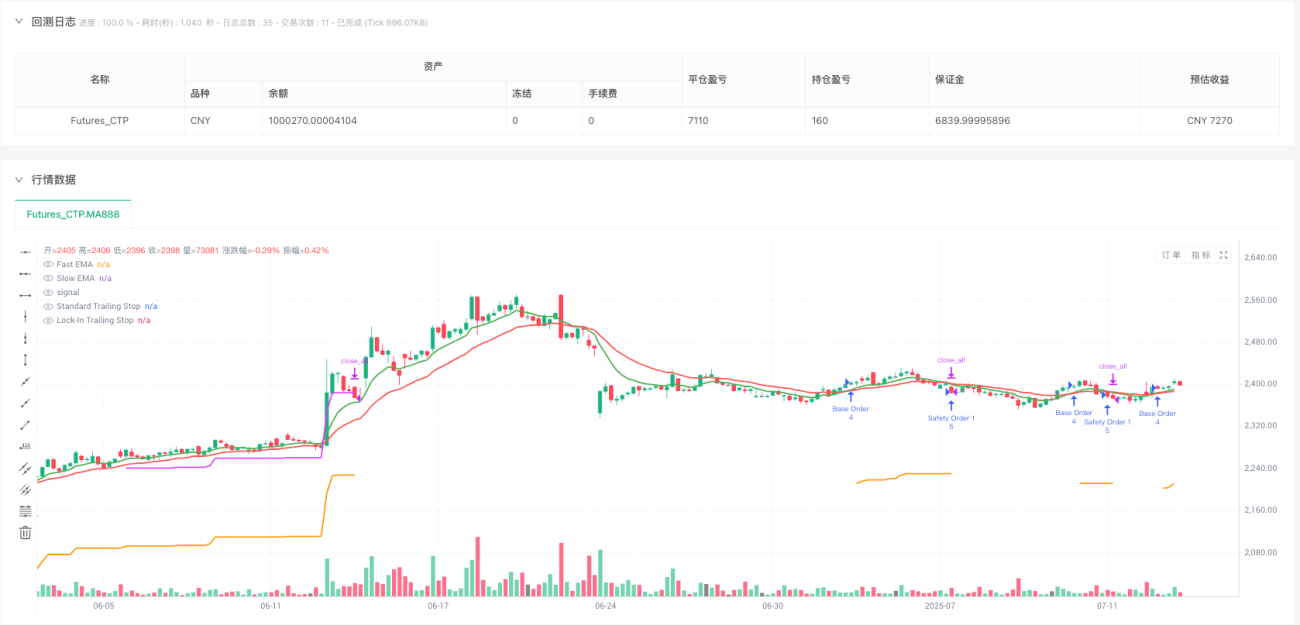Screen dimensions: 1300x625
Task: Select the Futures_CTP.MA888 tab
Action: point(73,214)
